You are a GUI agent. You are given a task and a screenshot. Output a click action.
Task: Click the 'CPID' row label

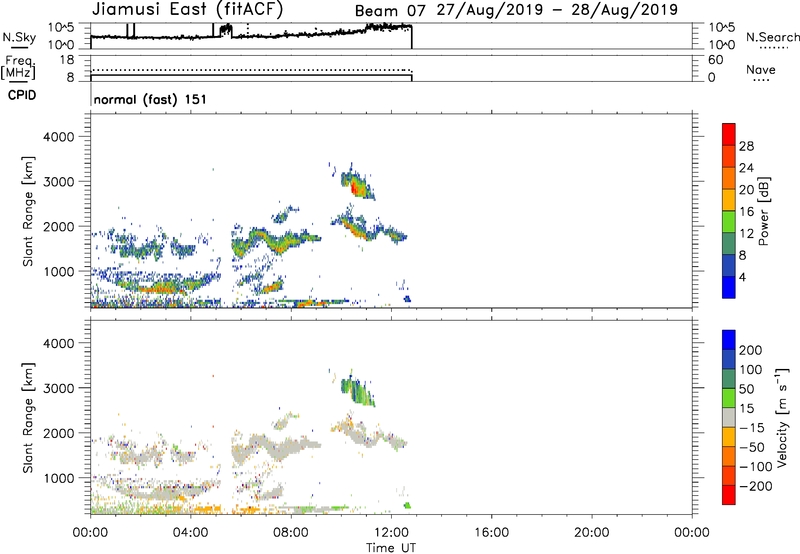click(22, 95)
